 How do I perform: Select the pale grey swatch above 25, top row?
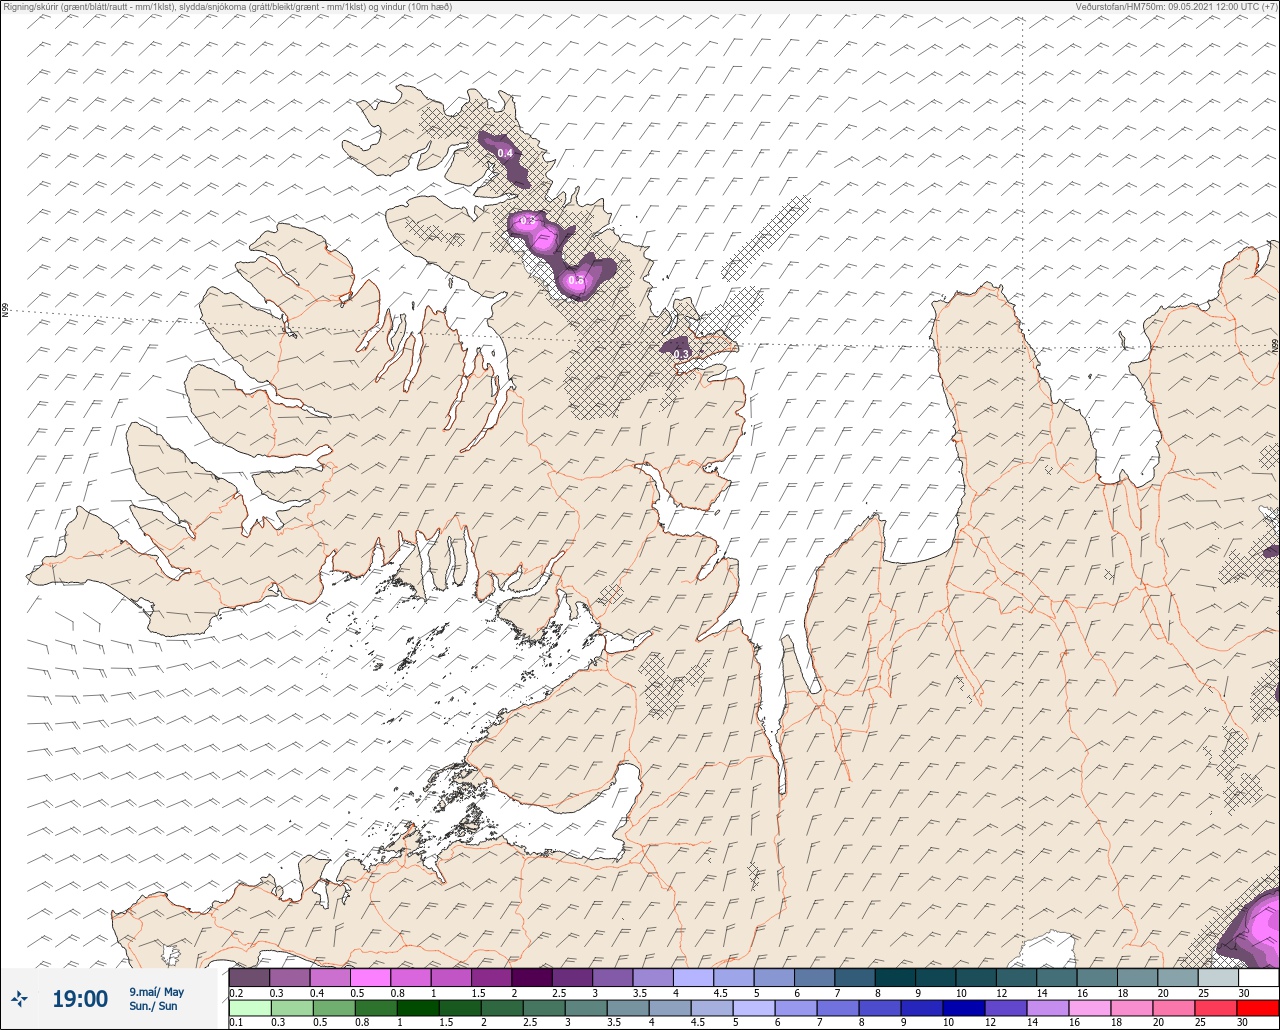(x=1217, y=977)
